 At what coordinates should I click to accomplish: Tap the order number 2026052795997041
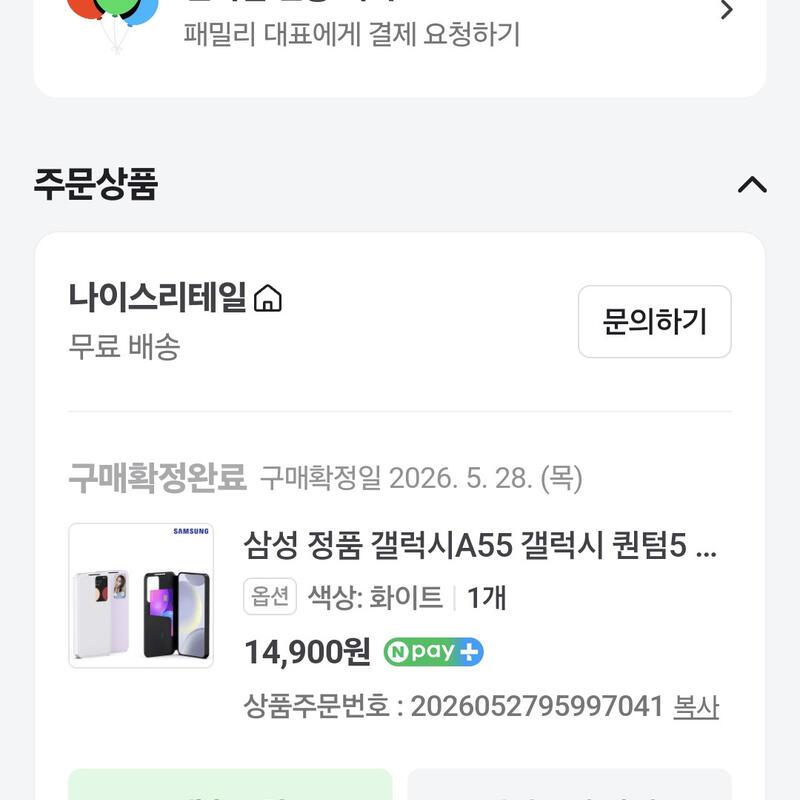(x=537, y=707)
